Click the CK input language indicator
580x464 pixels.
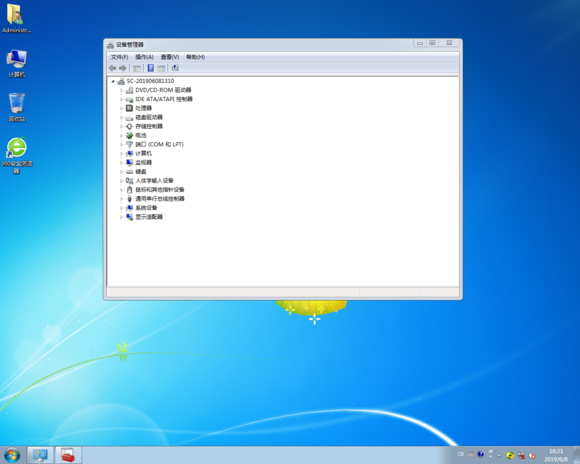(x=461, y=454)
